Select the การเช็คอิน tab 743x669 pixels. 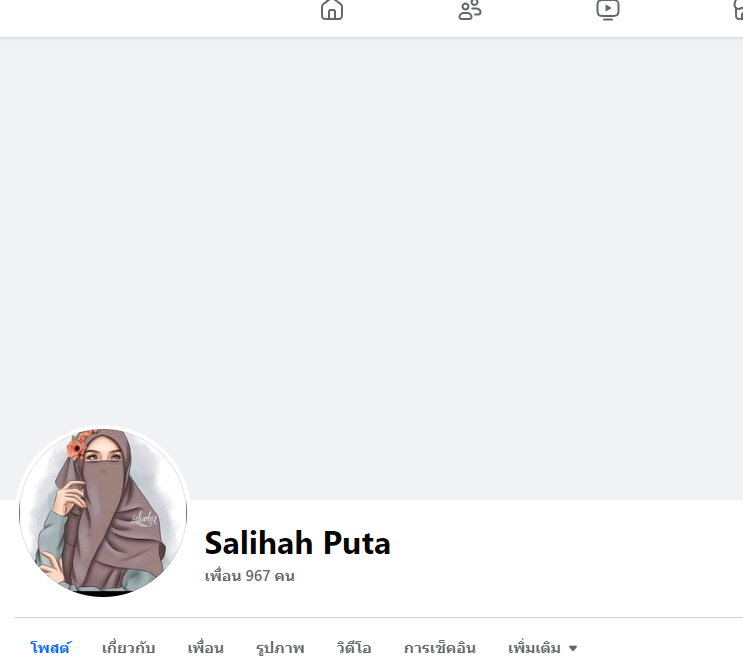coord(440,648)
